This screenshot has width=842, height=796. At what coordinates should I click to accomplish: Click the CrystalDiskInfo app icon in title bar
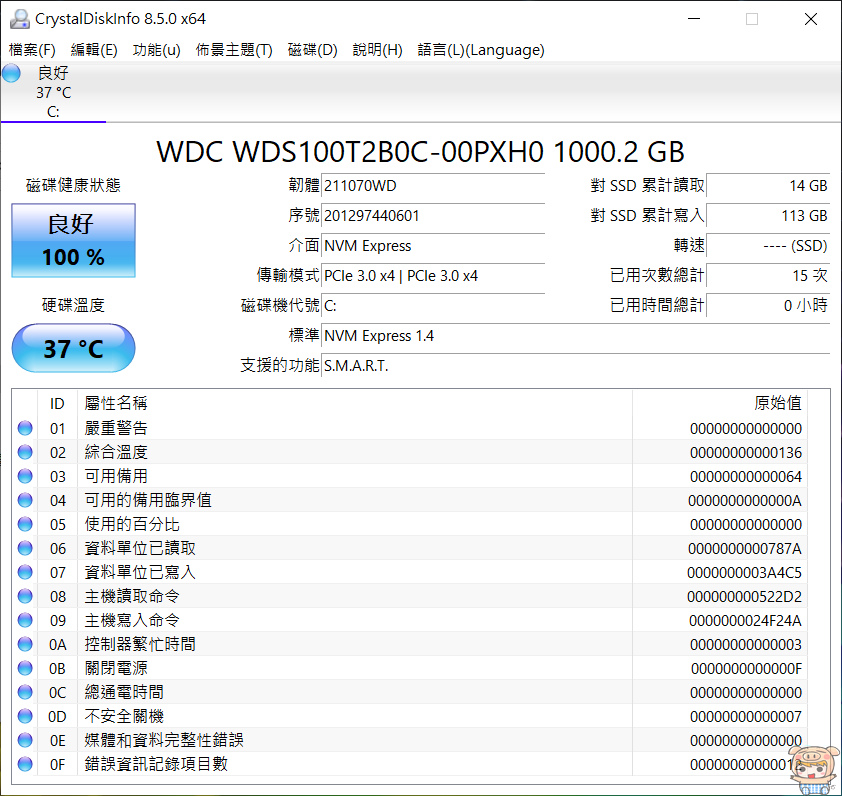point(18,19)
